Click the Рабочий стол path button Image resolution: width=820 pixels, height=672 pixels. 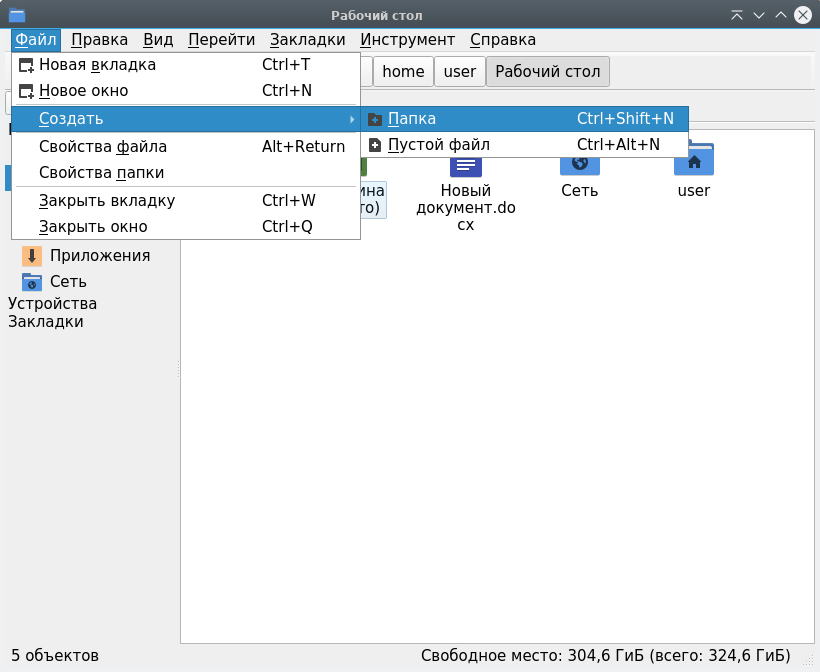547,72
